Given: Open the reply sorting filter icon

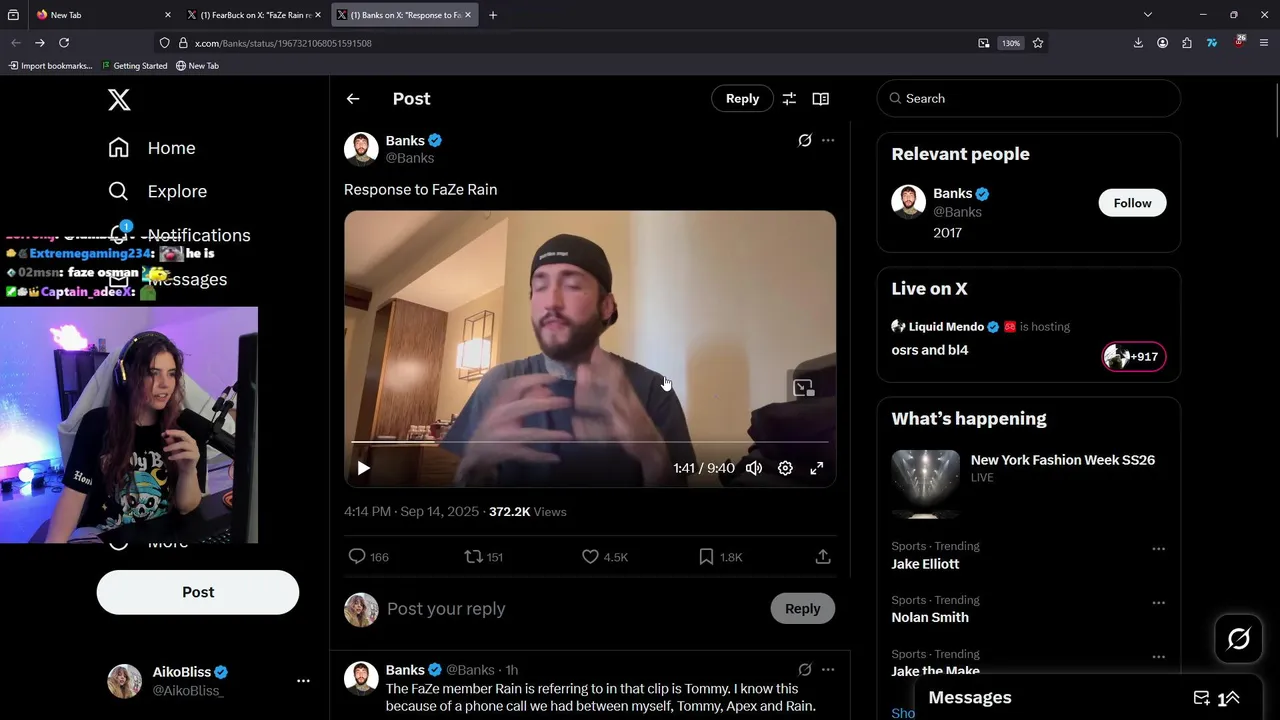Looking at the screenshot, I should [789, 99].
